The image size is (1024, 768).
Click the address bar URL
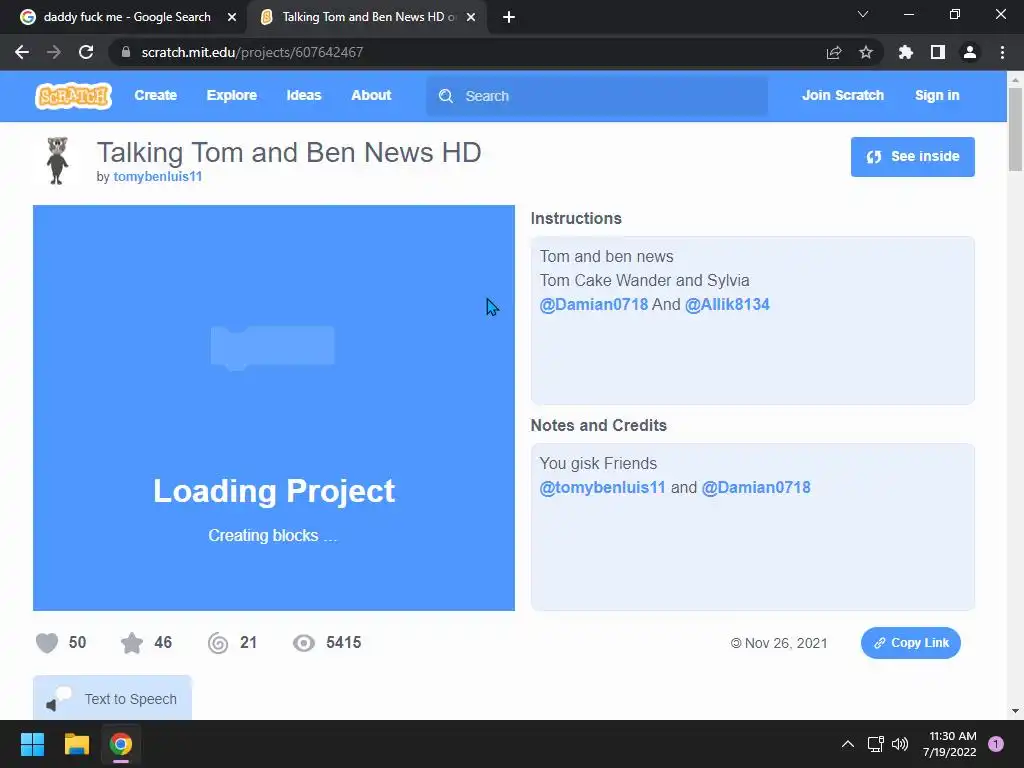click(x=252, y=52)
